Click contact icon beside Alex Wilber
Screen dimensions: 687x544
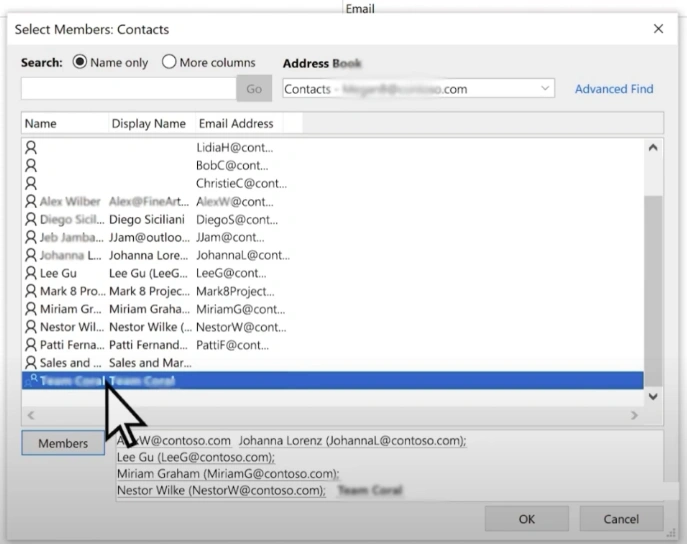click(31, 201)
